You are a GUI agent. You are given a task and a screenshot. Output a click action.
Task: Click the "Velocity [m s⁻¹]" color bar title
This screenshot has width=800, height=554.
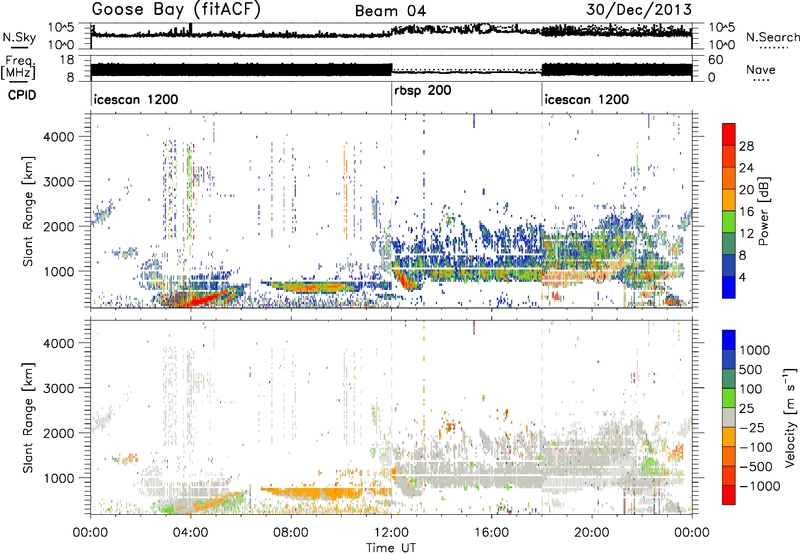pyautogui.click(x=790, y=417)
